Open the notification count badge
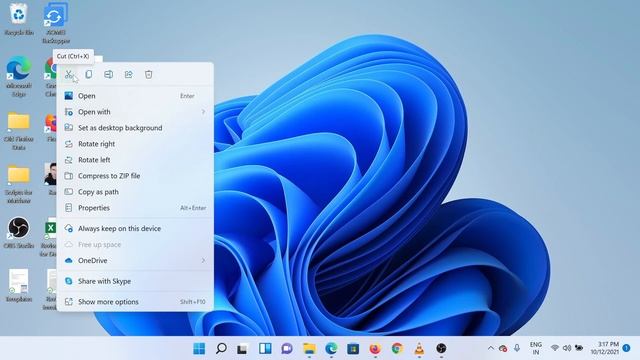 [x=627, y=348]
